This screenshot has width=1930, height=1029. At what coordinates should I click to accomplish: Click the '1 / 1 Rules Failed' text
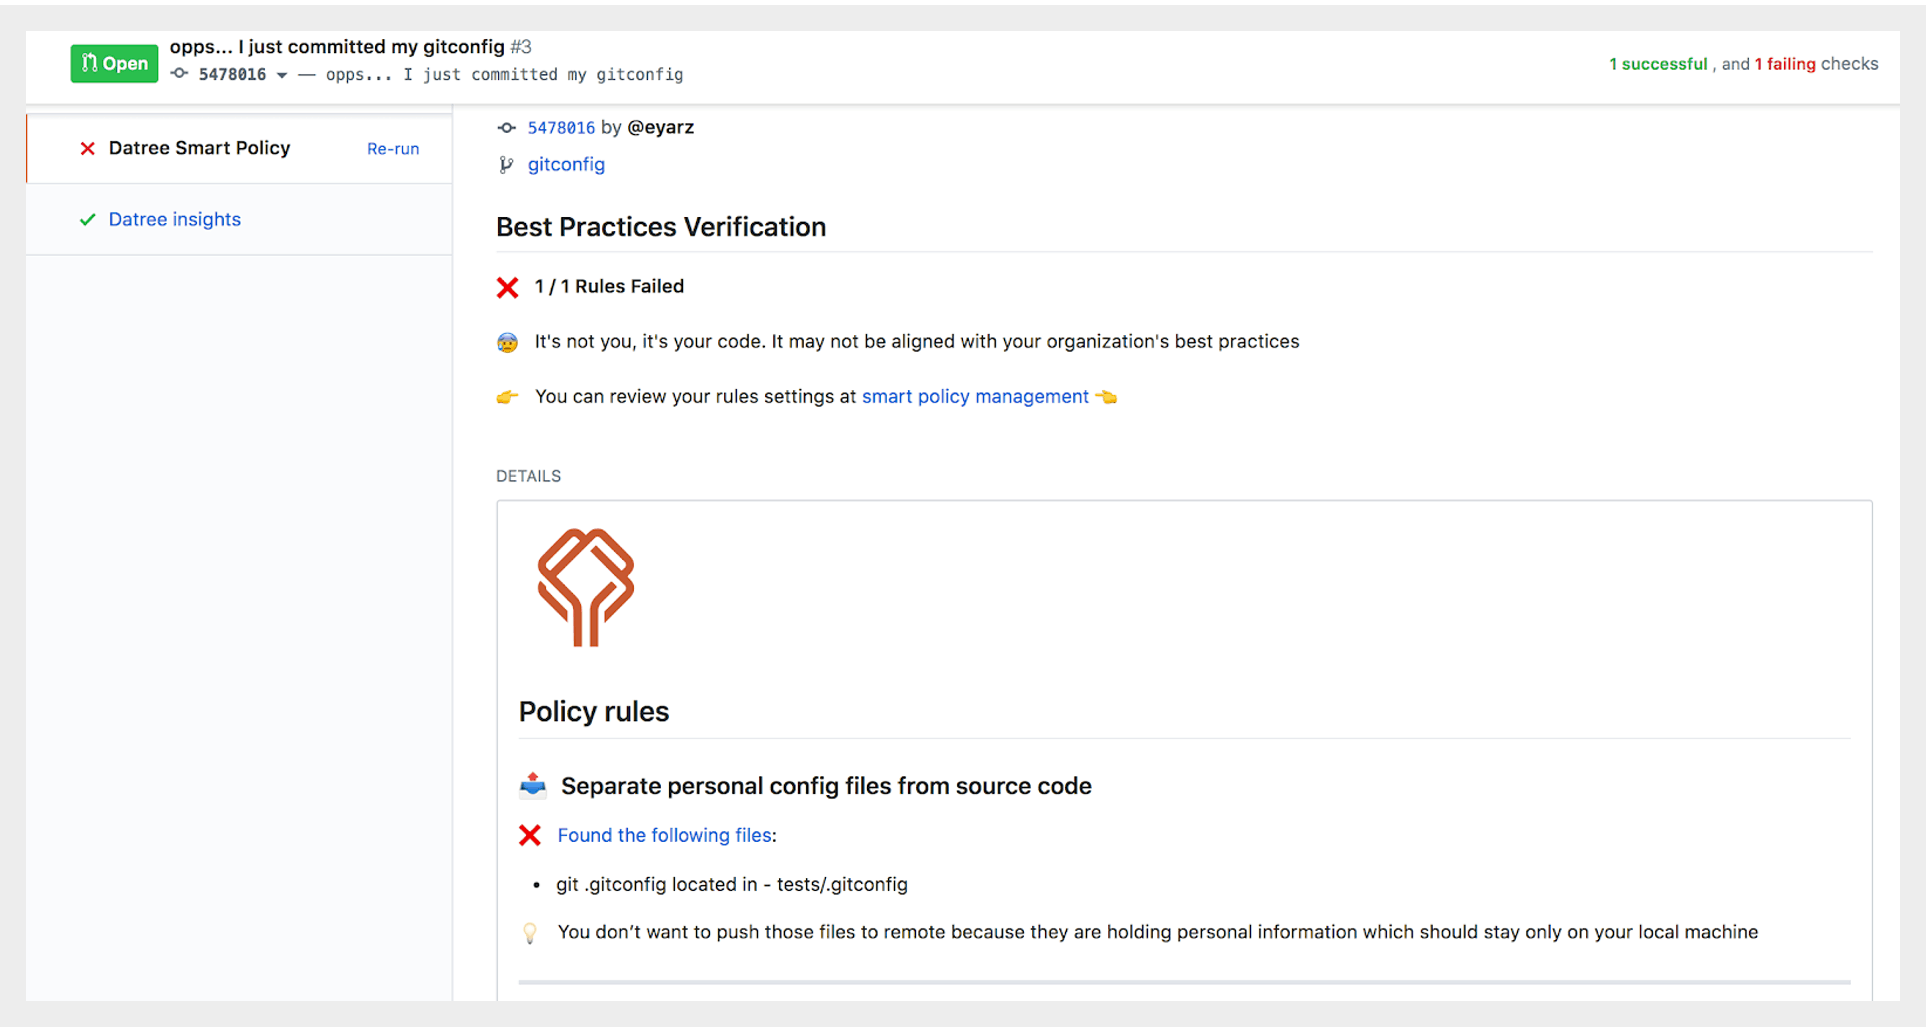609,286
